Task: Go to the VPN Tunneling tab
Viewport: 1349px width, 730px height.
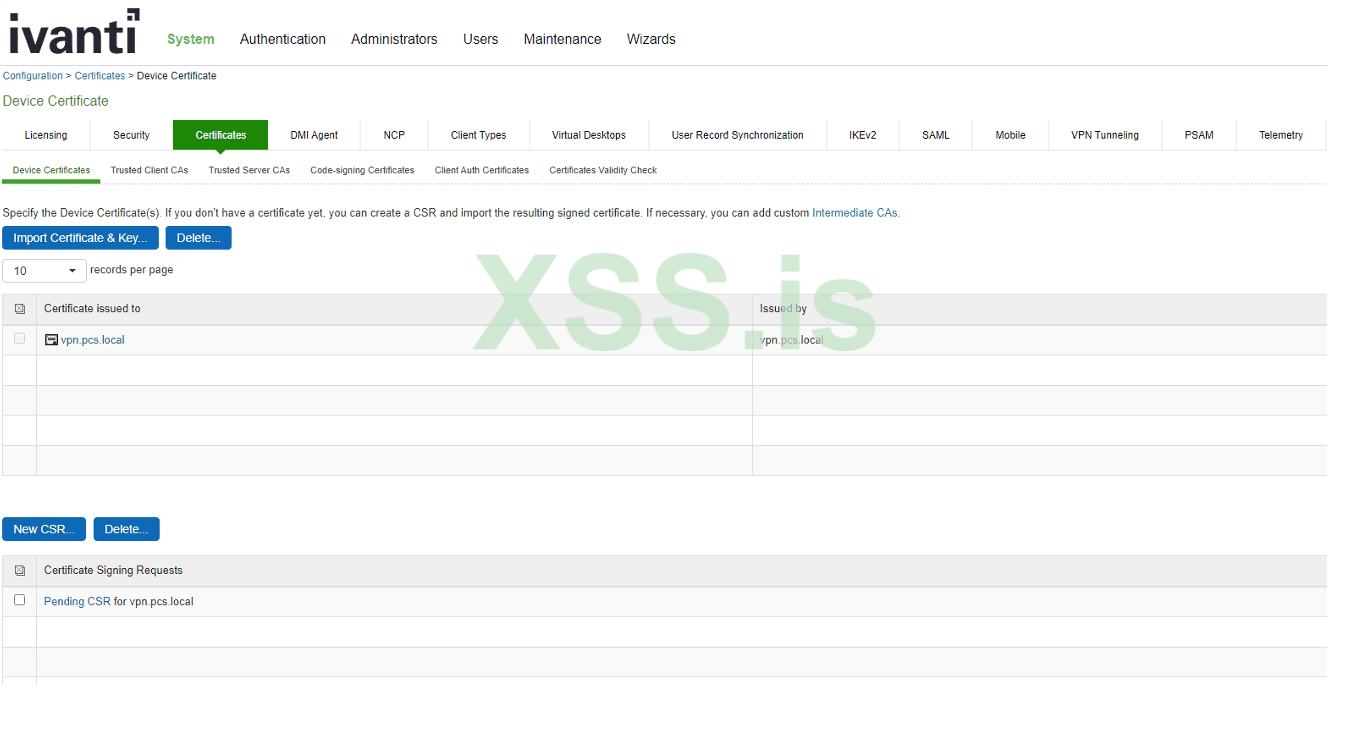Action: 1105,135
